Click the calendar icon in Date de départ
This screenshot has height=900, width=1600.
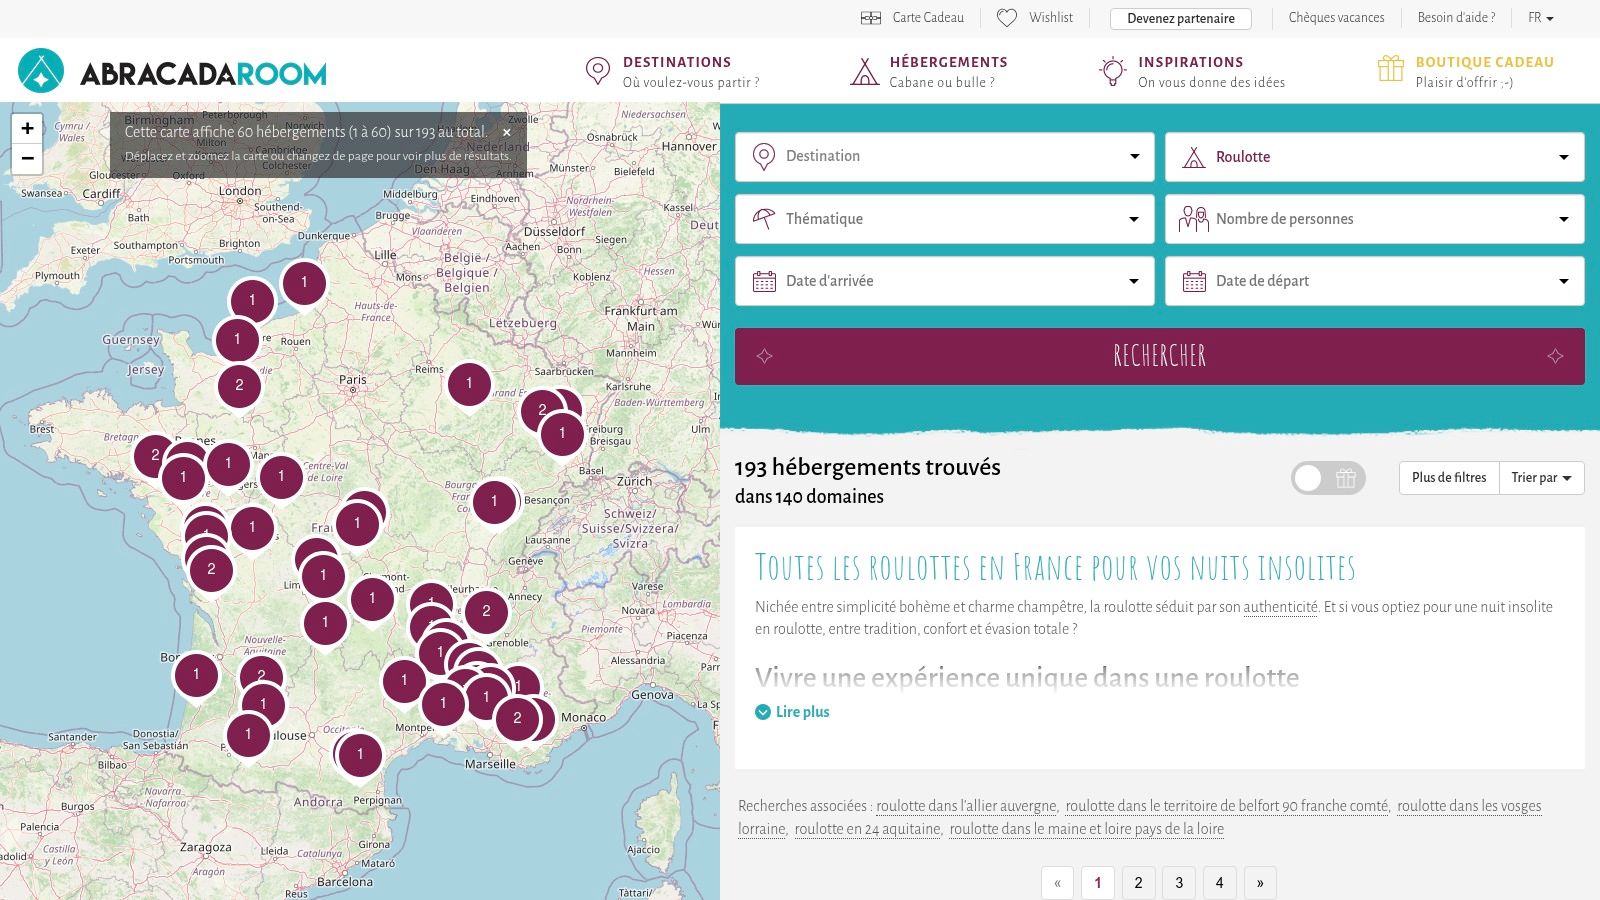[1194, 281]
